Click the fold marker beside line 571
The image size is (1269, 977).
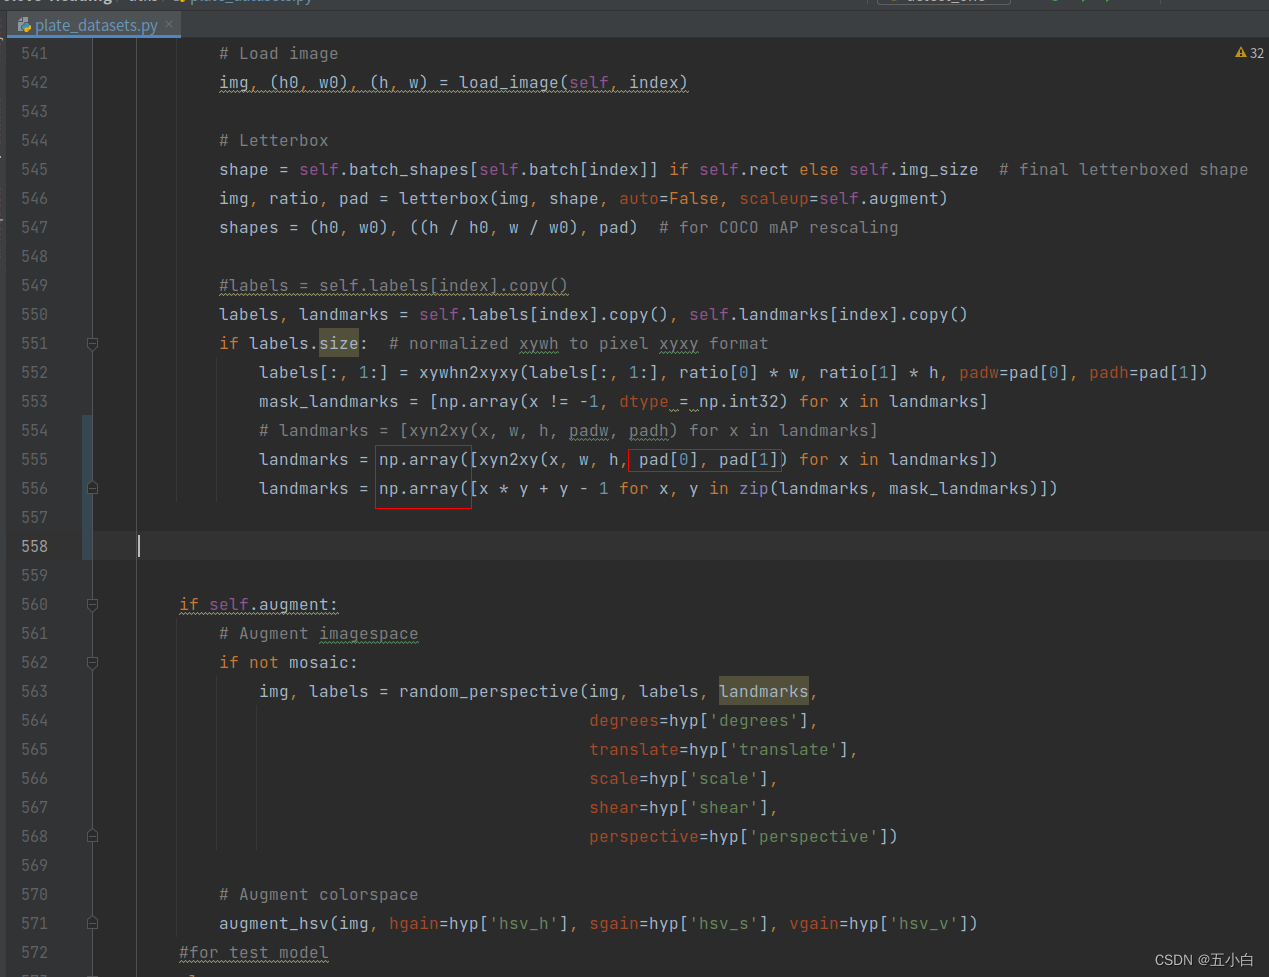coord(92,923)
